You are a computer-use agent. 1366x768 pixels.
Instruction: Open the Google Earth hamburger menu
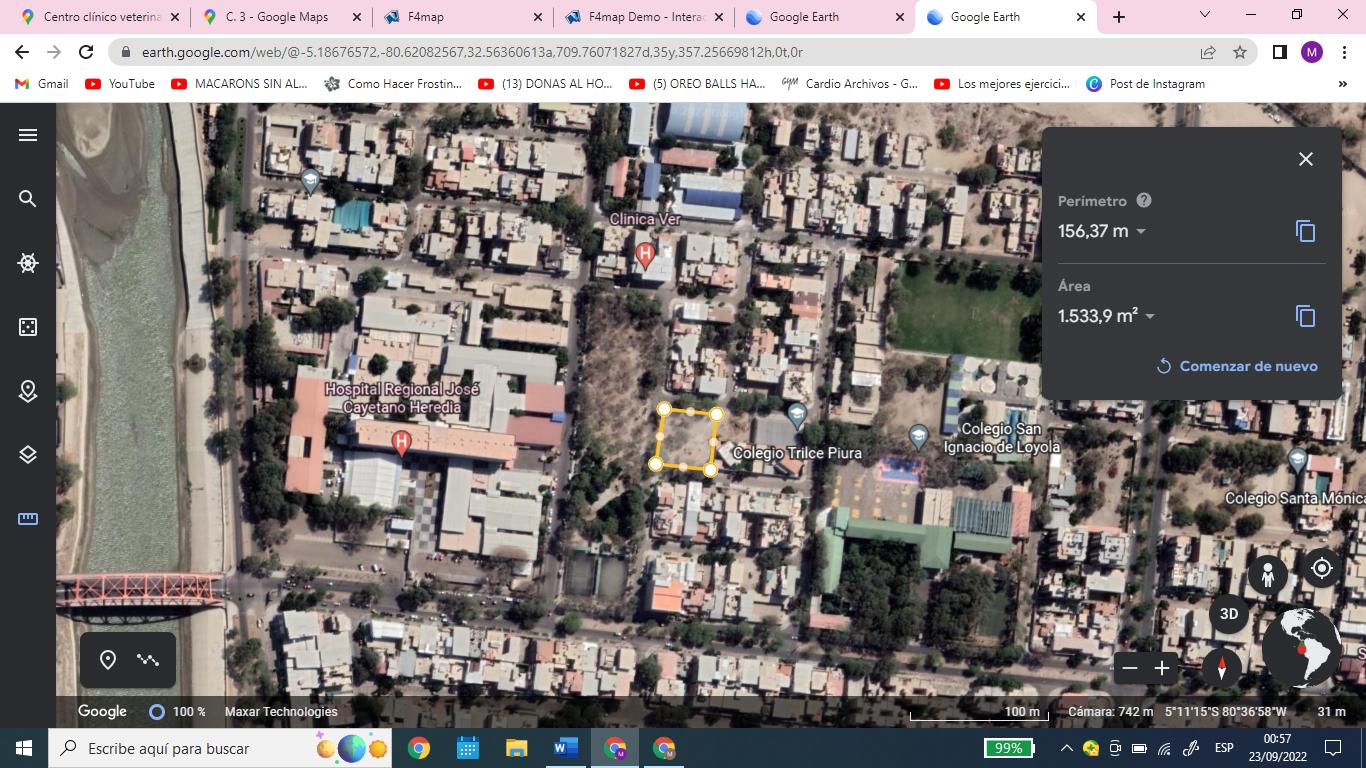tap(28, 135)
